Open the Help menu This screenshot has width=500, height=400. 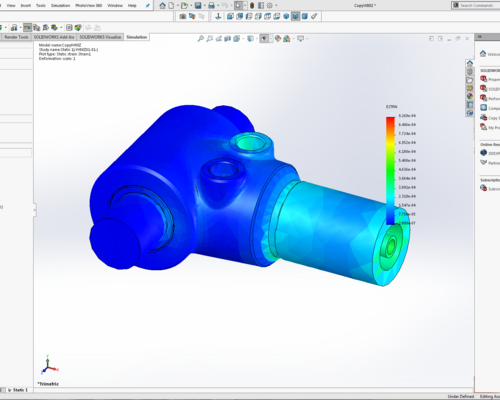(x=132, y=5)
